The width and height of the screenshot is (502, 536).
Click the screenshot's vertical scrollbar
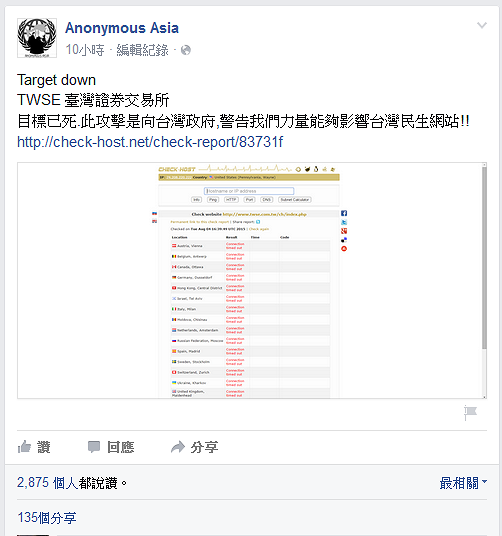[484, 281]
